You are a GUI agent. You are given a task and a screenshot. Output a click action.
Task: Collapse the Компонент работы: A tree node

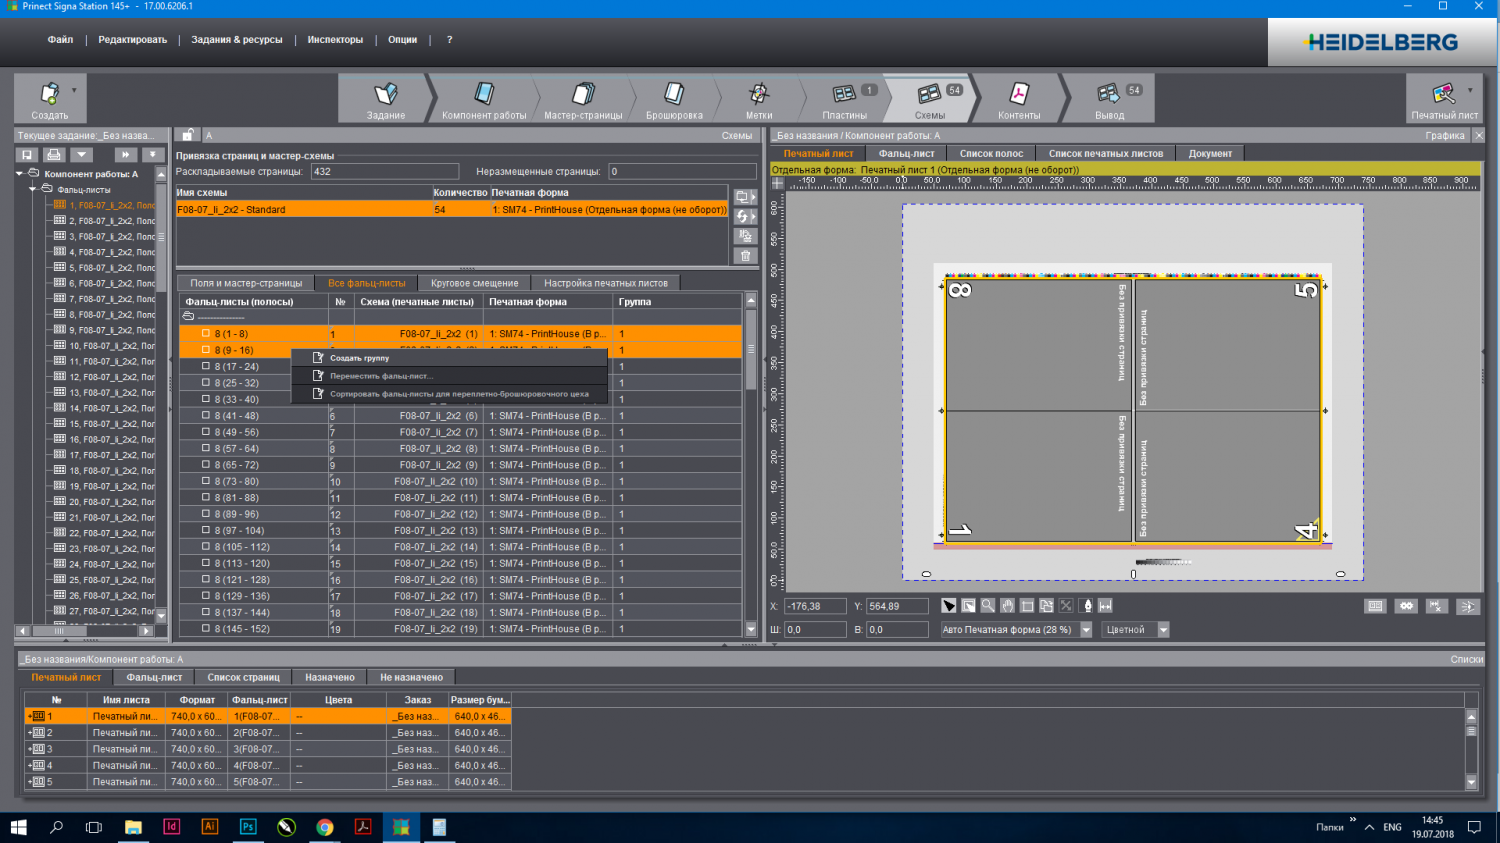coord(20,174)
